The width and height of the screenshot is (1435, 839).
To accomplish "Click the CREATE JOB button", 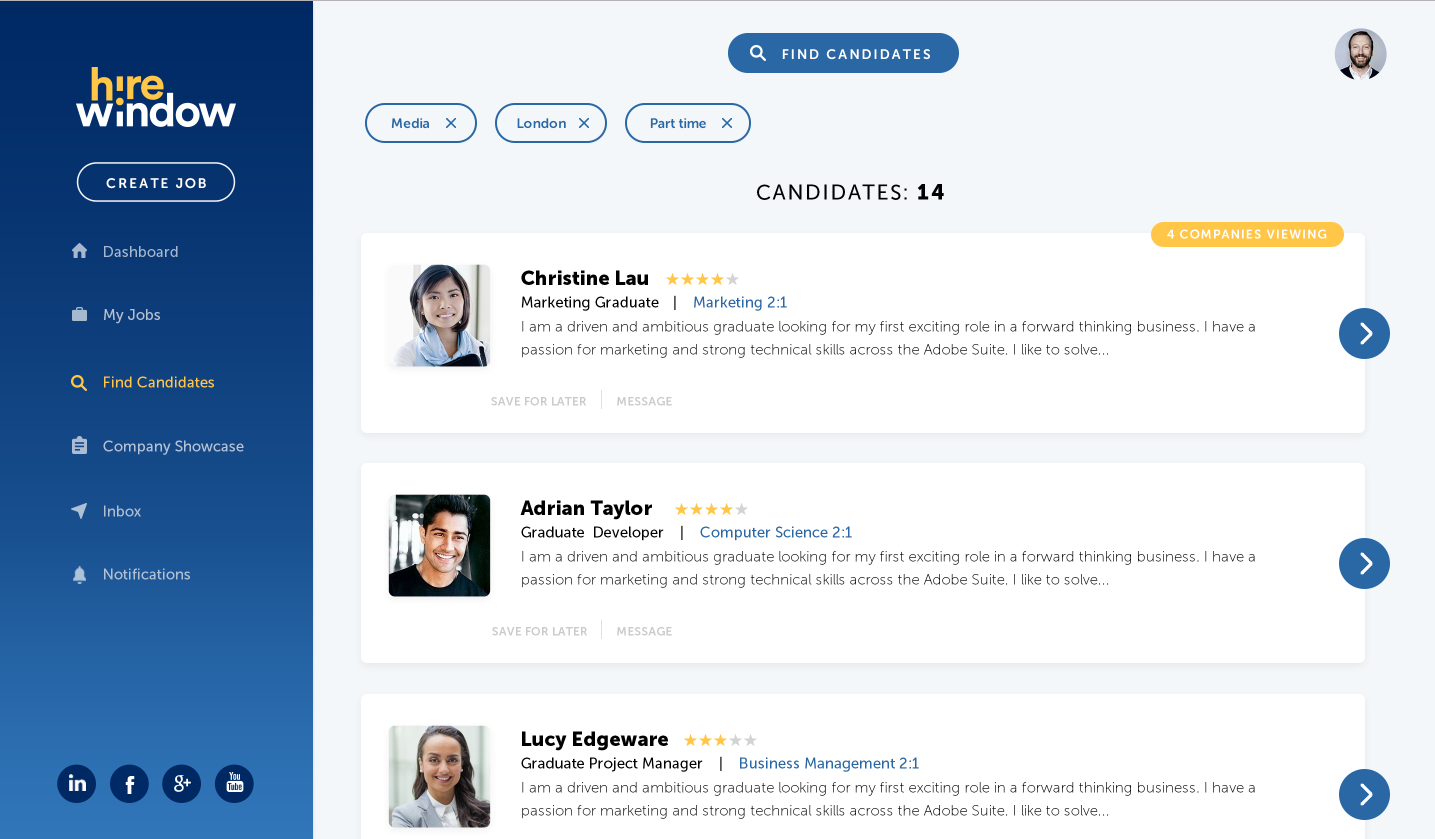I will pyautogui.click(x=156, y=182).
